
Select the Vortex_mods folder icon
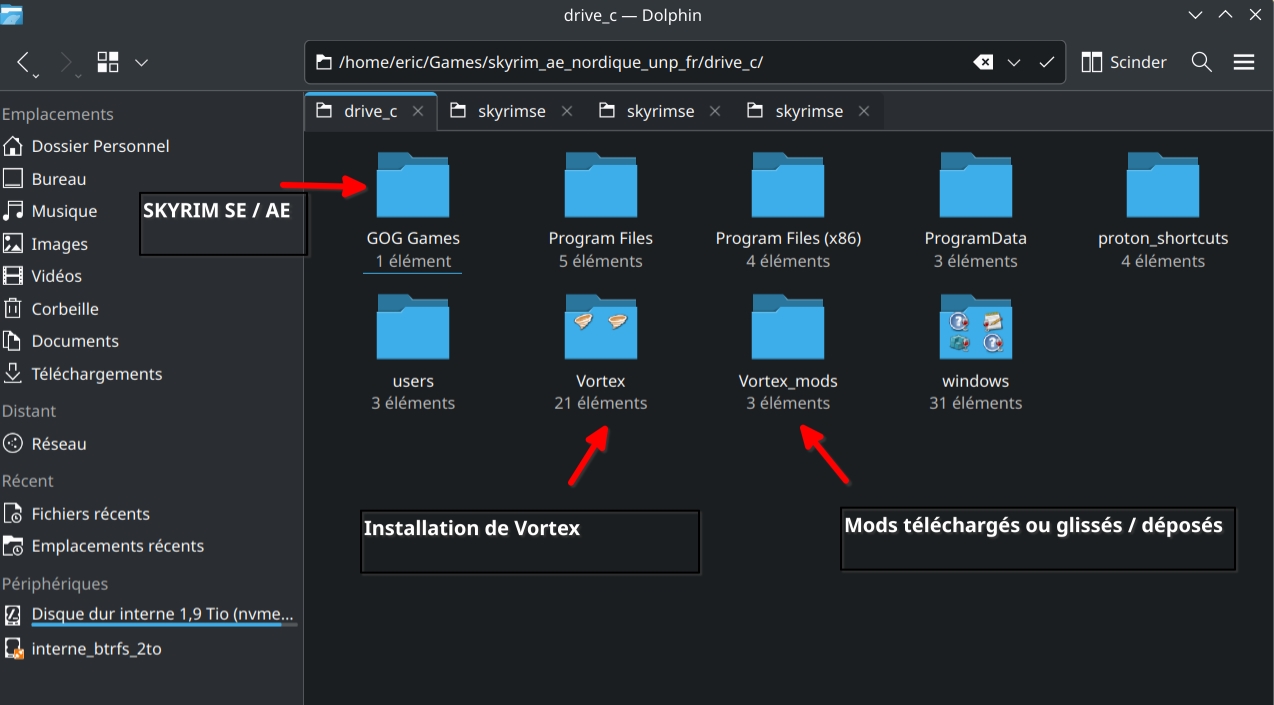pyautogui.click(x=788, y=327)
